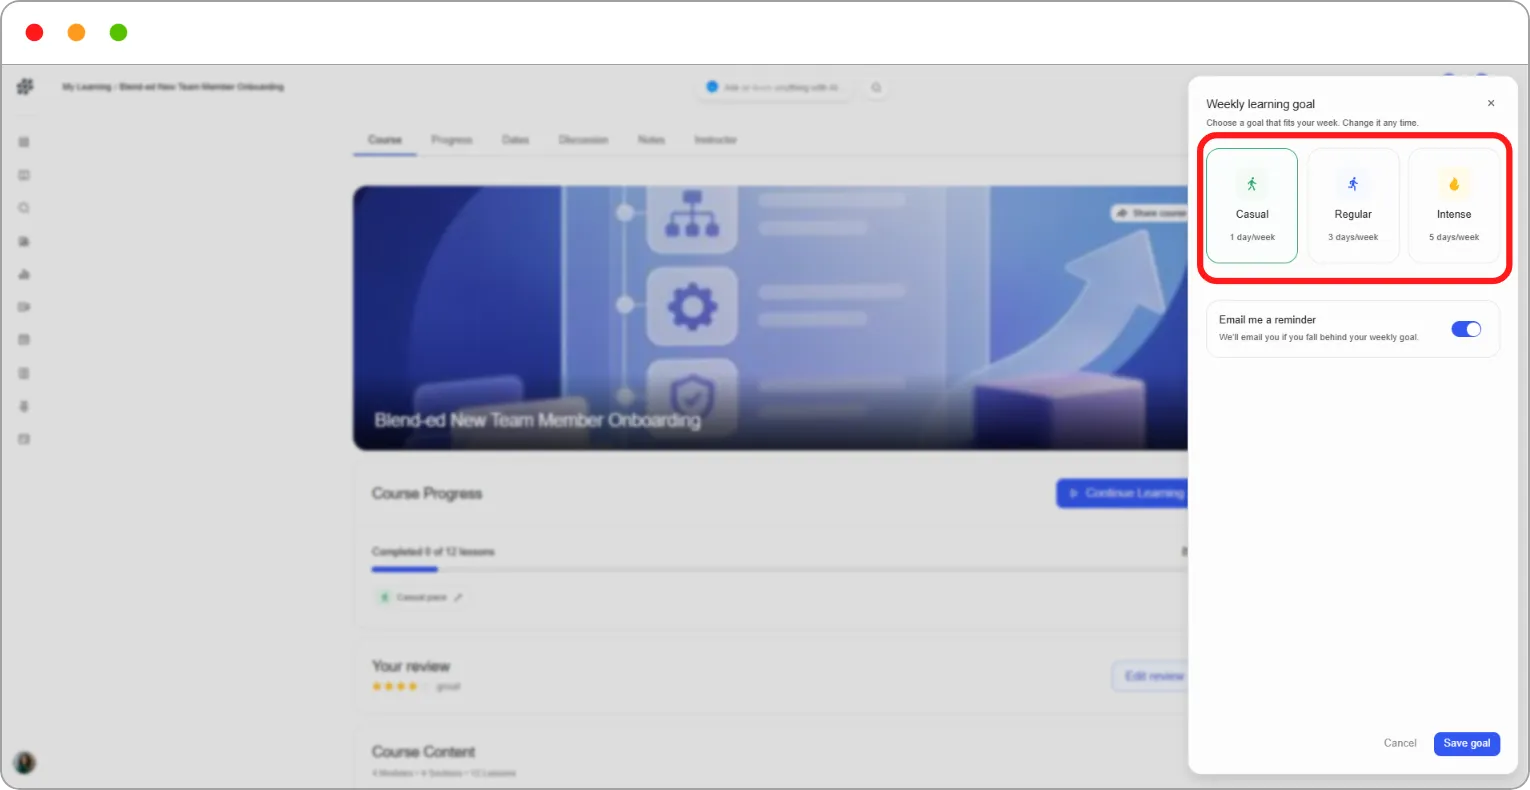Select the Casual 1 day/week goal
The image size is (1530, 790).
click(x=1252, y=206)
